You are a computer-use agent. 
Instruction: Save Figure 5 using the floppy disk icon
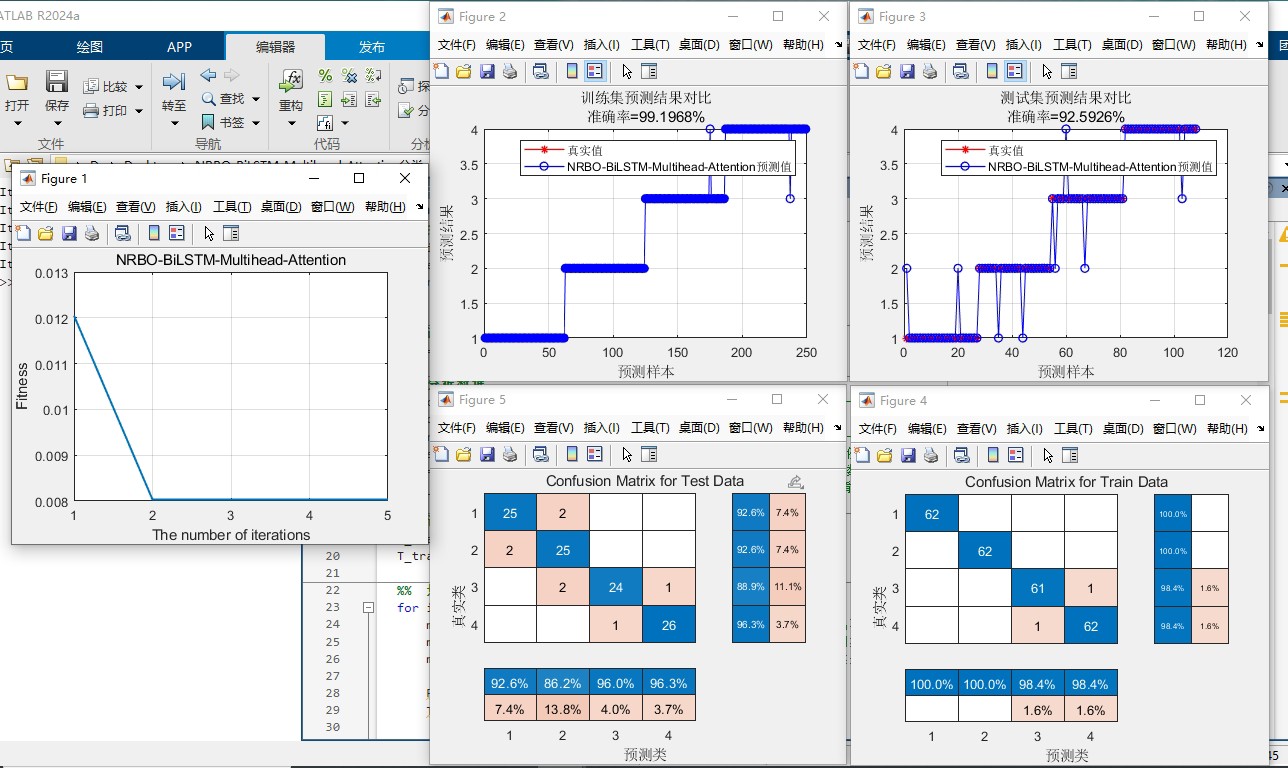[487, 454]
